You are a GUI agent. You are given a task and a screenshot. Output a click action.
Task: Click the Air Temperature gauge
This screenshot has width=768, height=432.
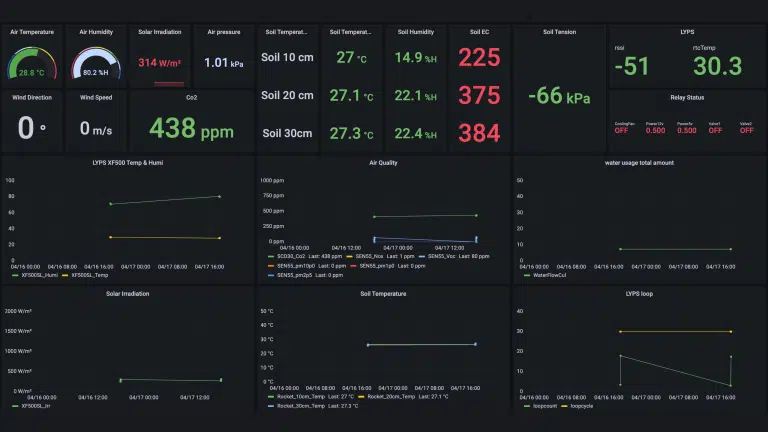(32, 63)
